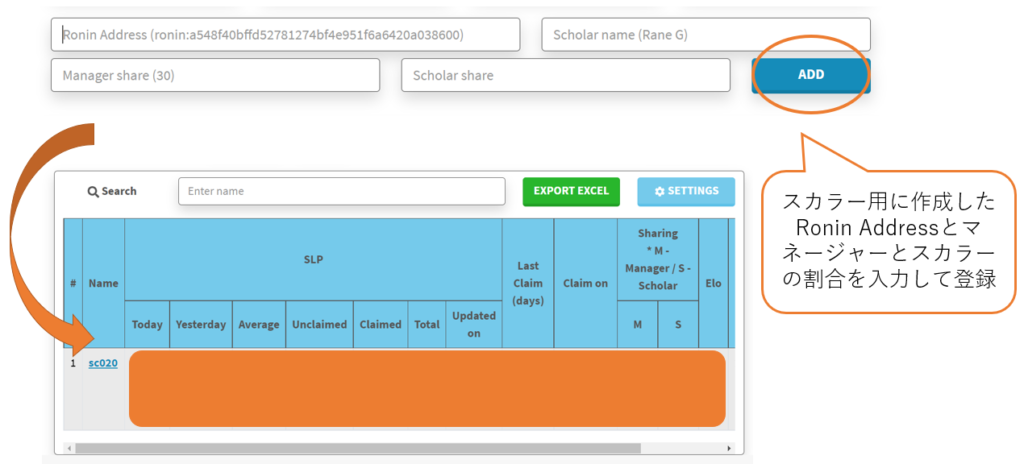
Task: Click the Claimed column header
Action: coord(380,324)
